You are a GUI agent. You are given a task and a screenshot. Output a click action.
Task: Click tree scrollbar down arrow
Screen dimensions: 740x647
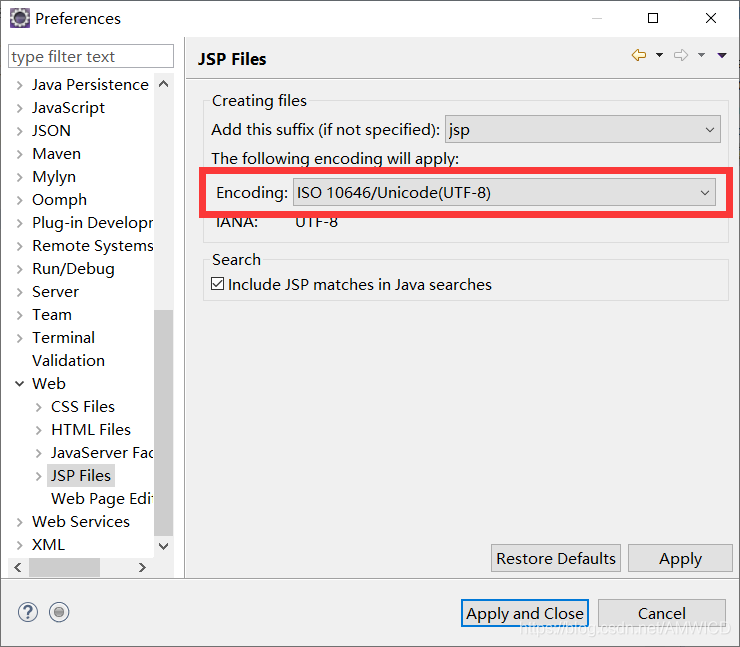[164, 546]
